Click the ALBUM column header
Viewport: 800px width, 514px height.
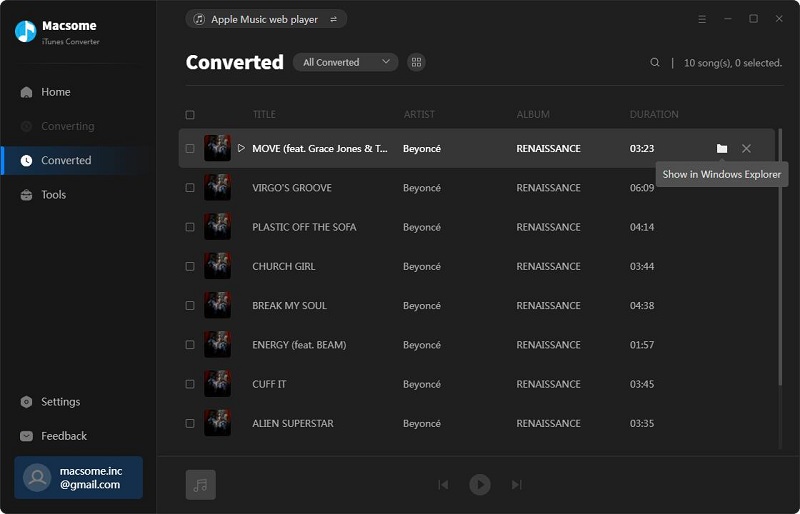533,114
